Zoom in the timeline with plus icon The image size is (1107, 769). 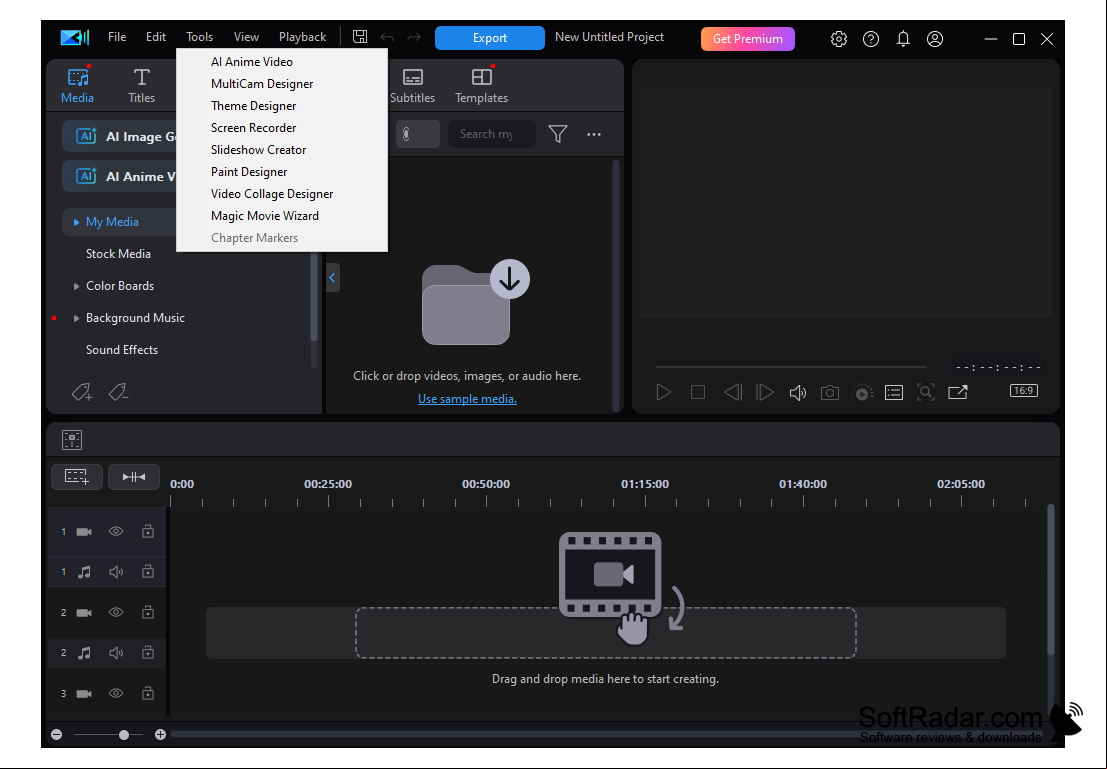pyautogui.click(x=160, y=734)
